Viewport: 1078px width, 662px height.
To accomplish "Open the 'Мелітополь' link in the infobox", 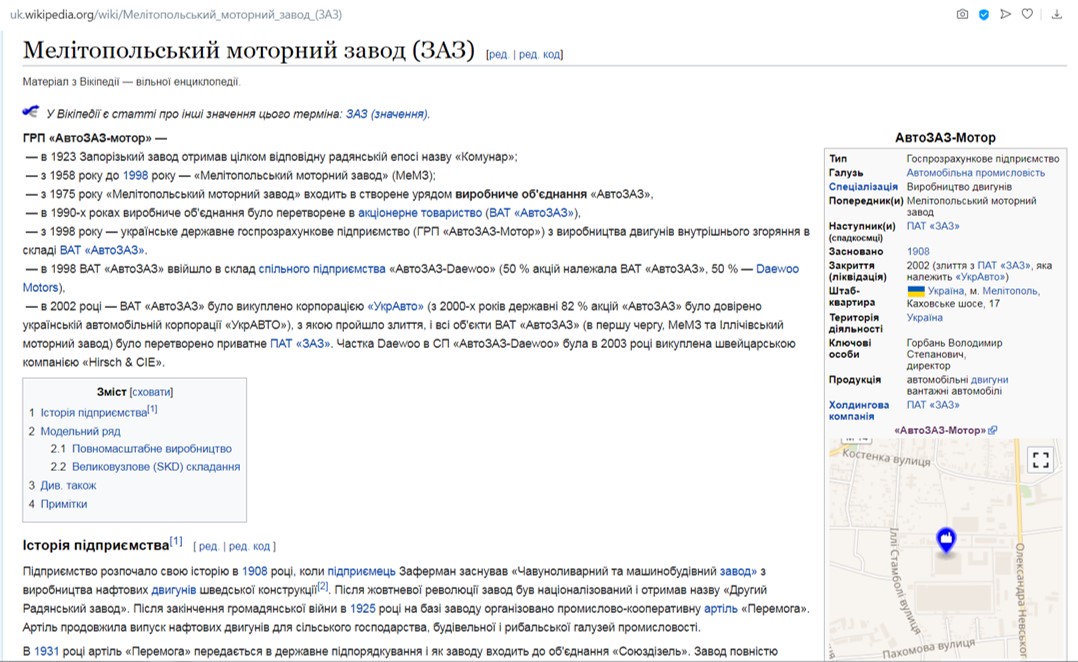I will (x=1010, y=291).
